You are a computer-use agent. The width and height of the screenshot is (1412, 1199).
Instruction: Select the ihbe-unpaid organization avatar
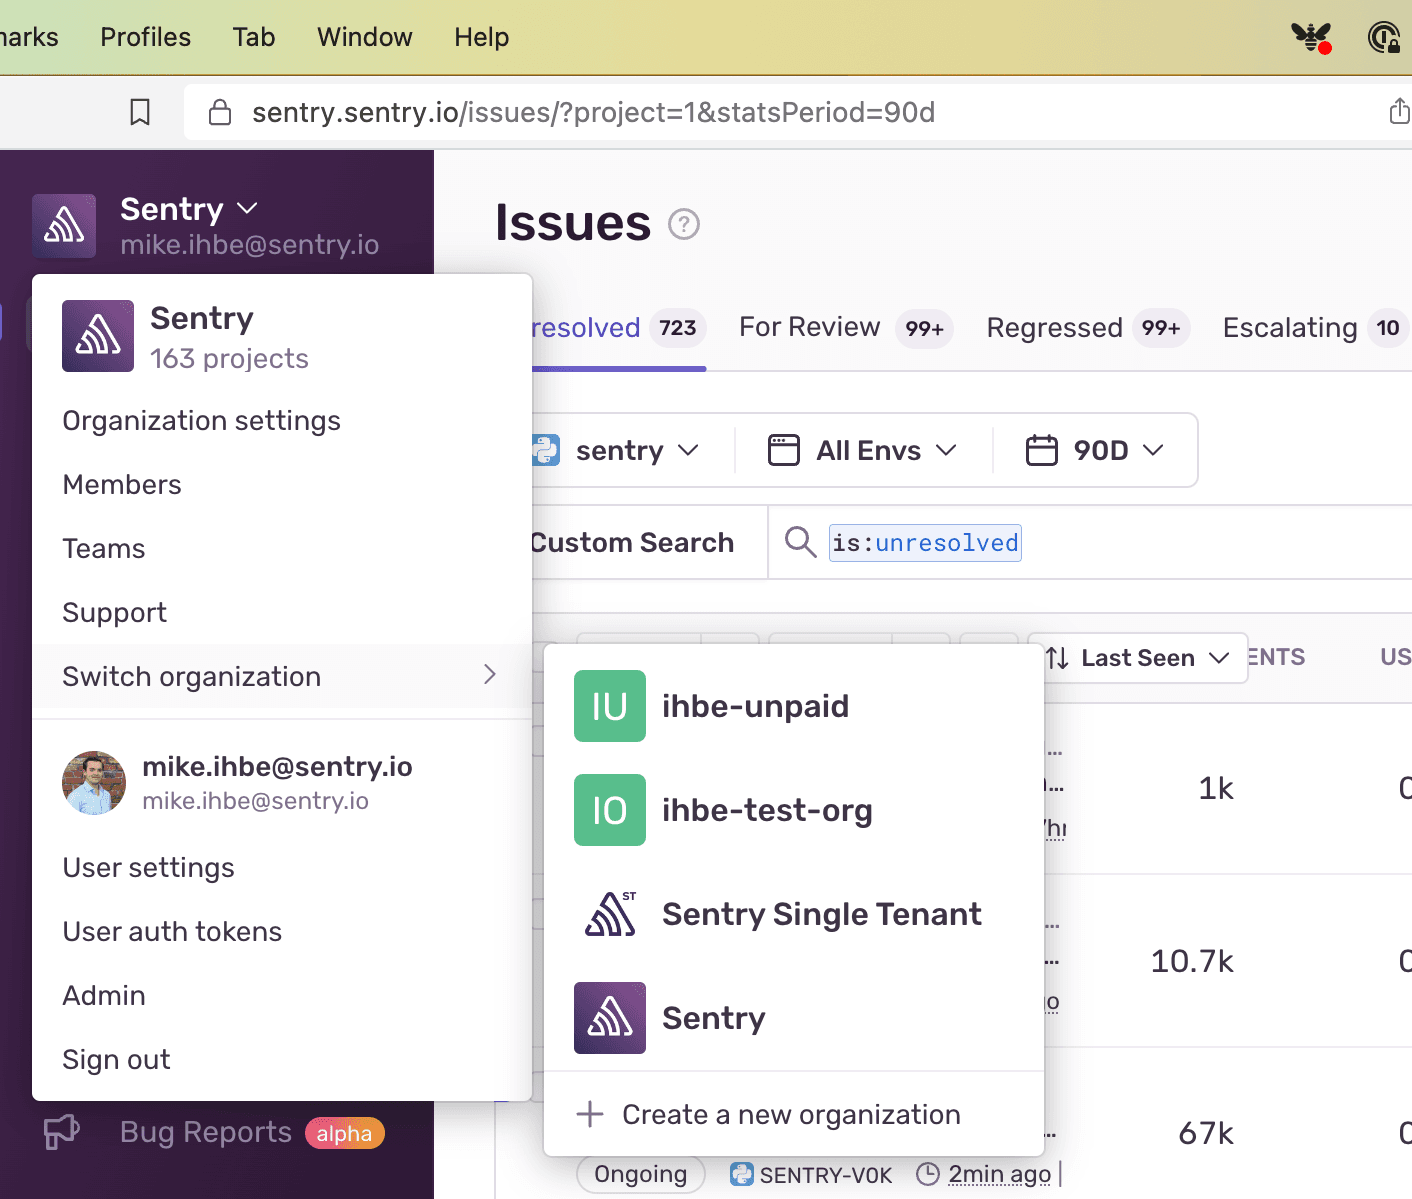pos(609,706)
